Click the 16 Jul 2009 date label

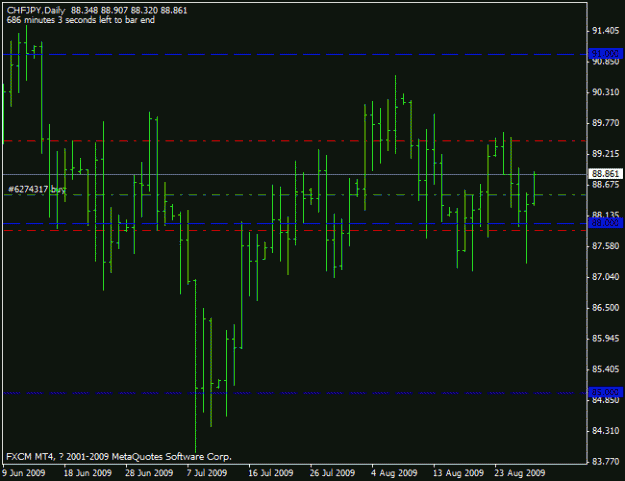271,473
